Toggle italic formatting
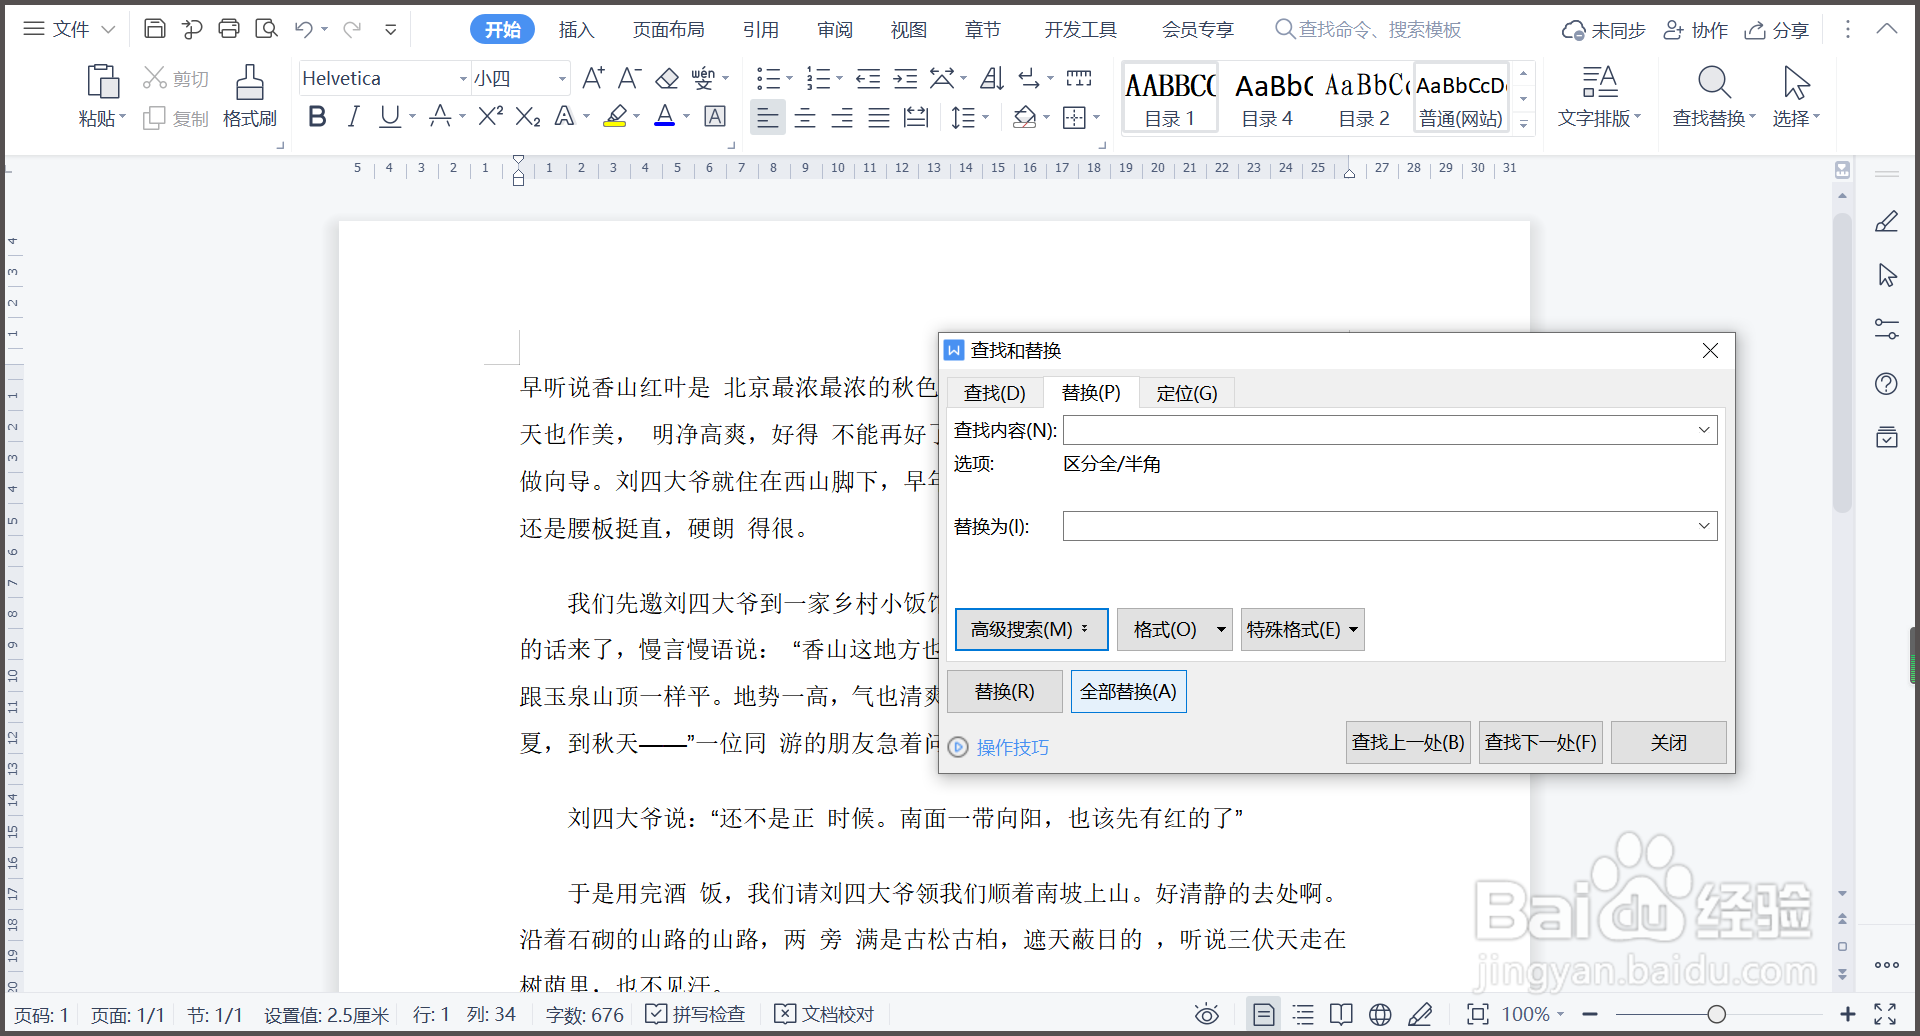This screenshot has height=1036, width=1920. click(352, 117)
